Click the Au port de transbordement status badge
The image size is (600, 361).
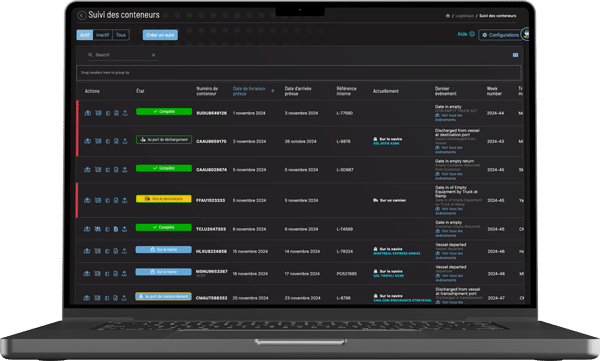163,296
